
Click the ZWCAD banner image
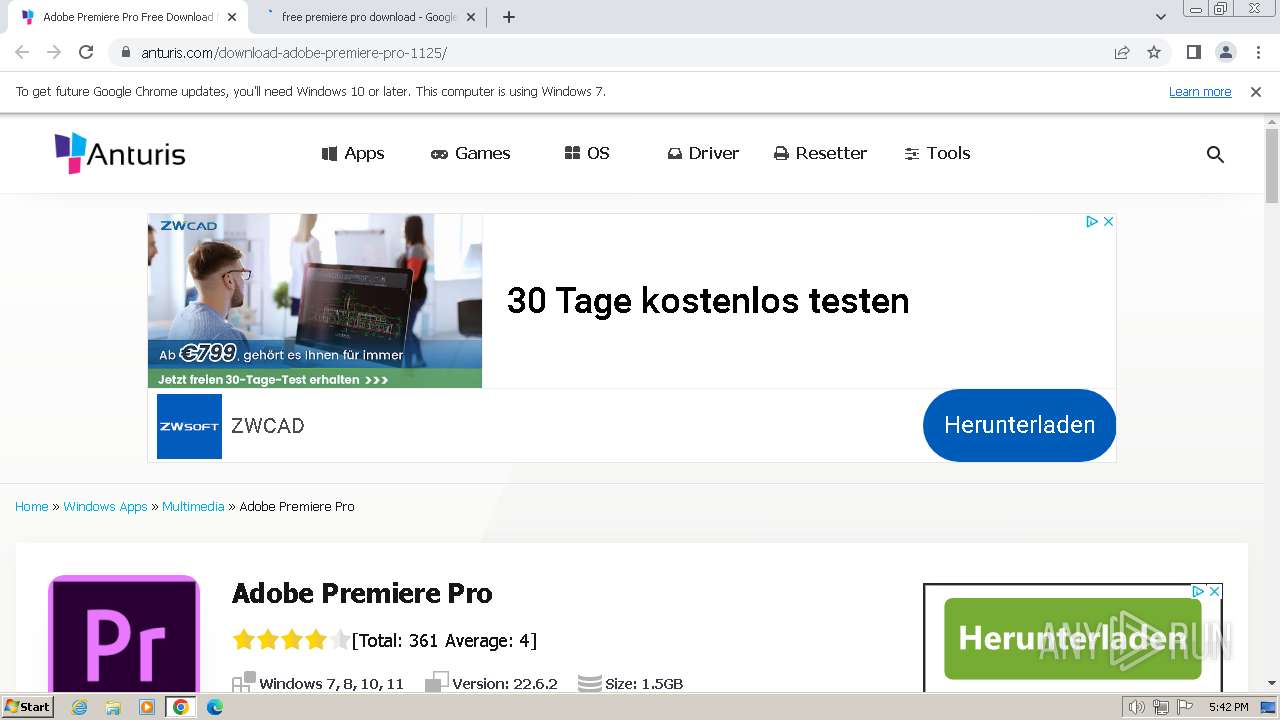315,300
